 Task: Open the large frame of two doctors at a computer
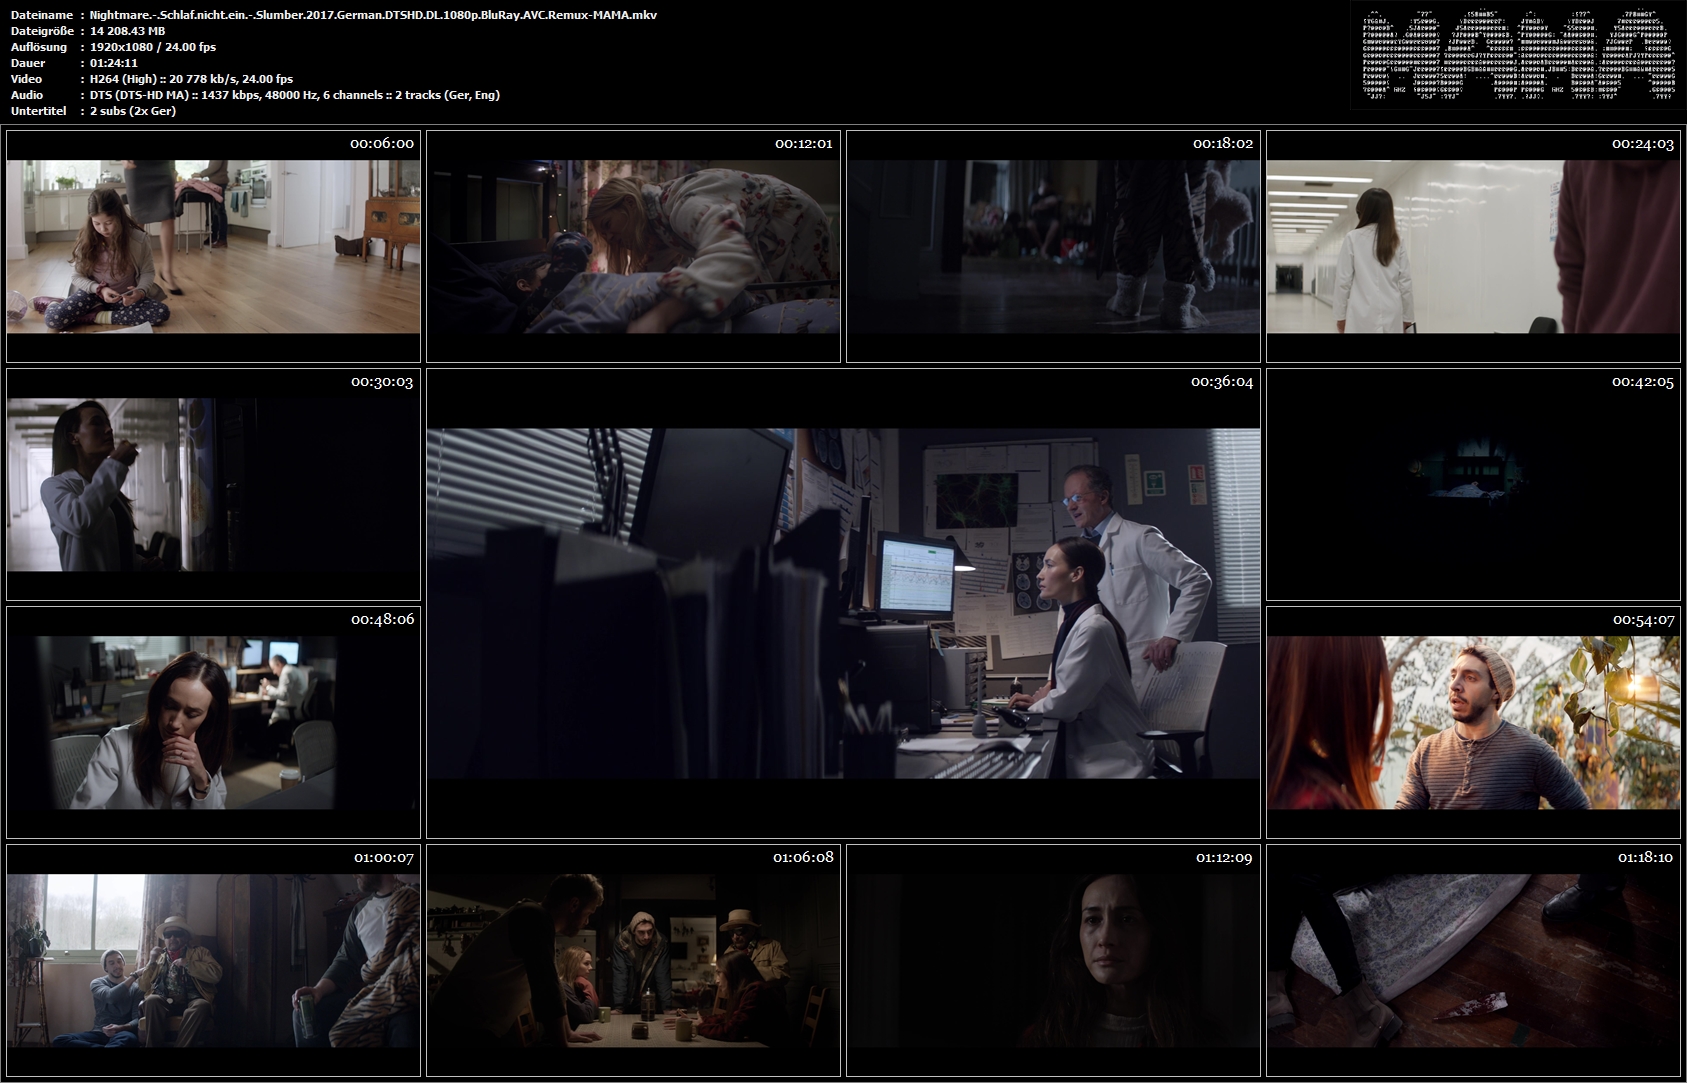pyautogui.click(x=843, y=604)
